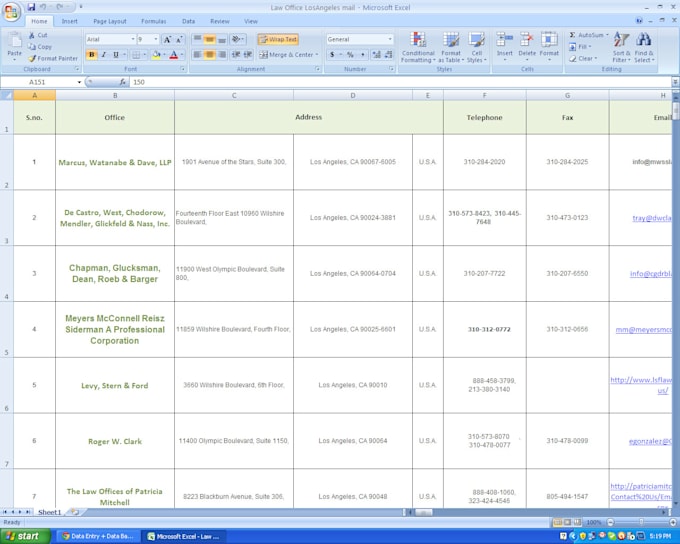Switch to the View tab
680x544 pixels.
tap(251, 21)
